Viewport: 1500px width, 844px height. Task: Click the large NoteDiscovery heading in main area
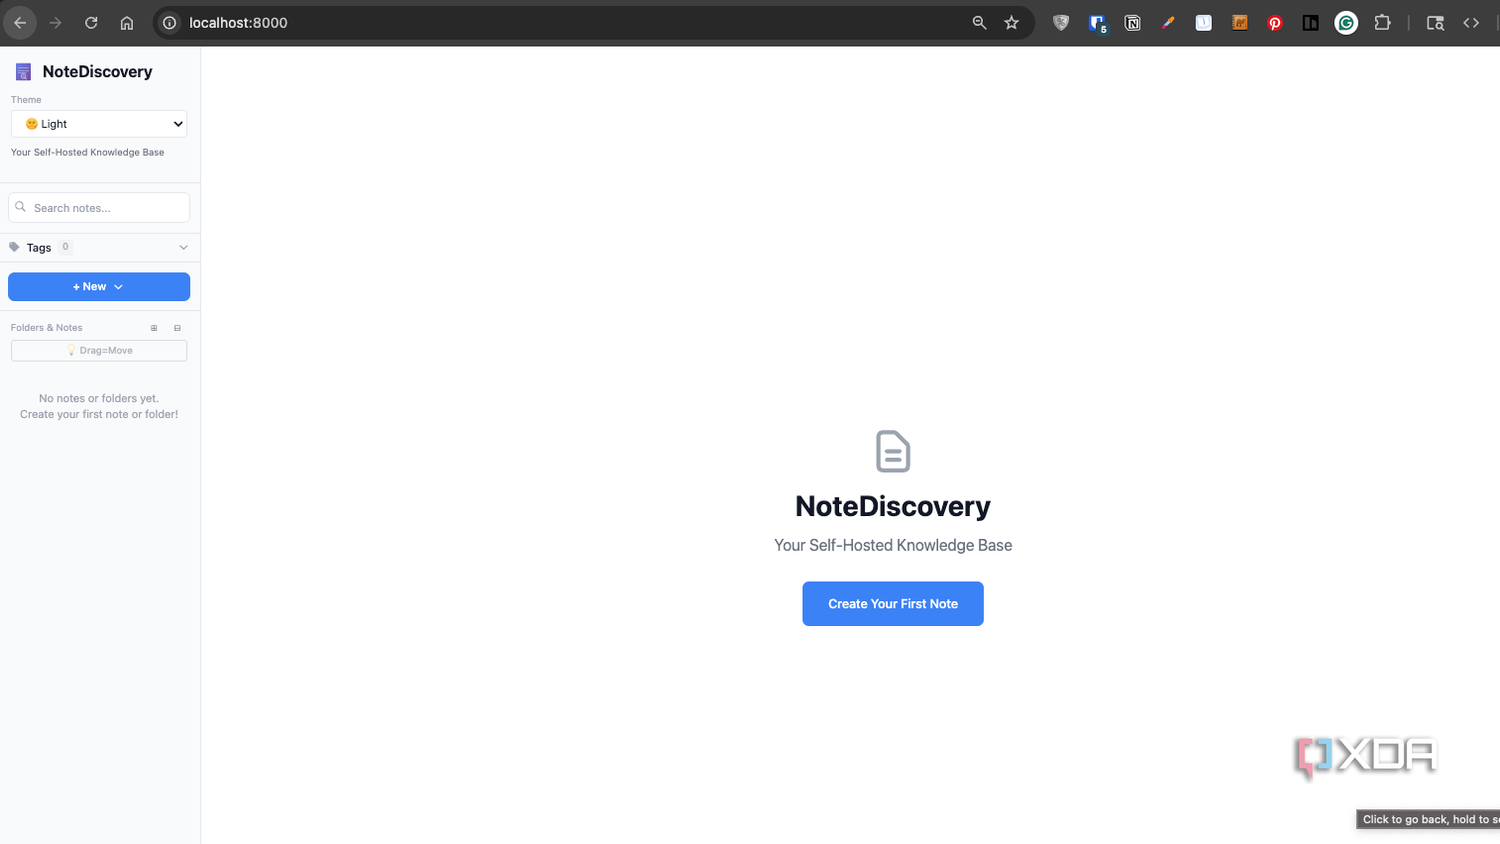pos(893,506)
